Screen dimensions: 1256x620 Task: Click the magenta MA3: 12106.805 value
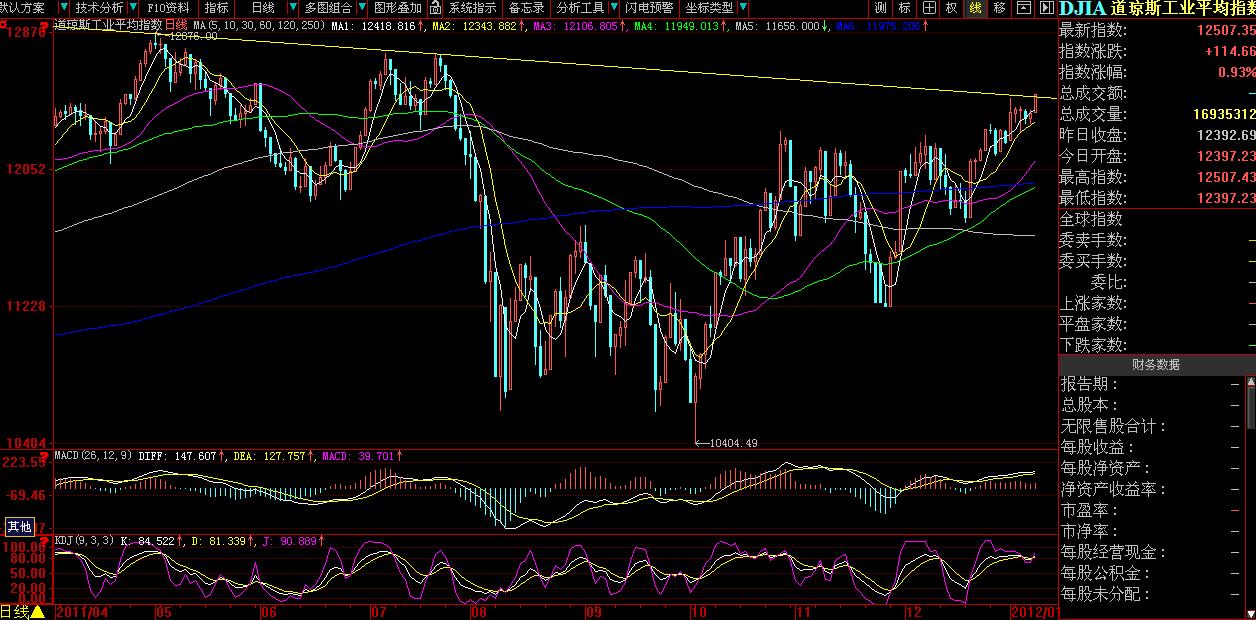coord(576,24)
